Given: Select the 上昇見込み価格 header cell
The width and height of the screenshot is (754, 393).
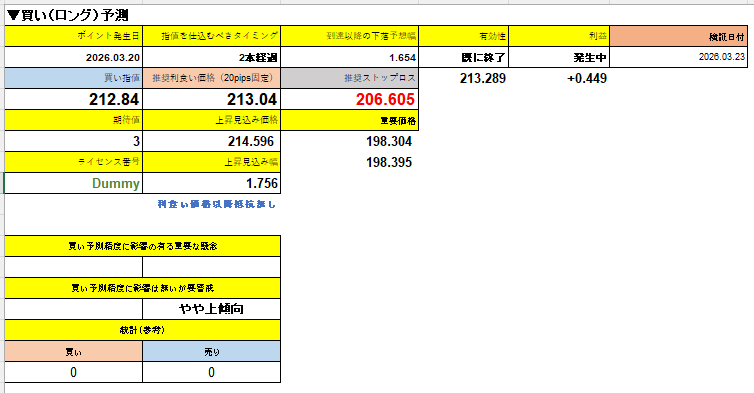Looking at the screenshot, I should [212, 120].
